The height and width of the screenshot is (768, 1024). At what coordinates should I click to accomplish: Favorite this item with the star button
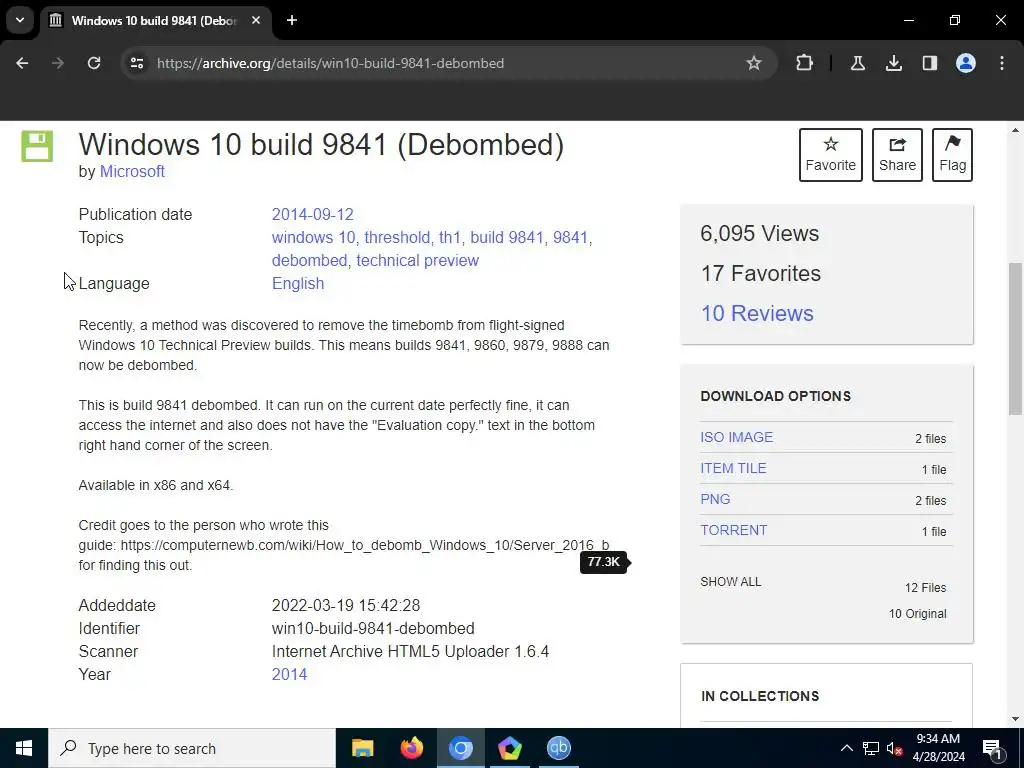[831, 155]
